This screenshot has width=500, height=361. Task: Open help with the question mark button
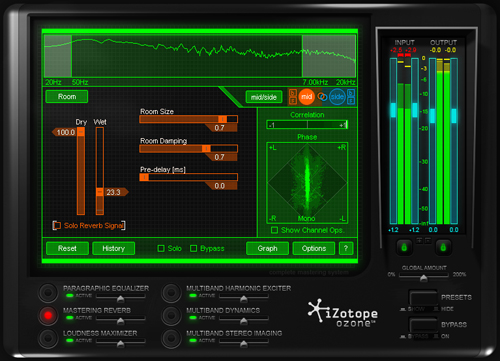(x=346, y=248)
